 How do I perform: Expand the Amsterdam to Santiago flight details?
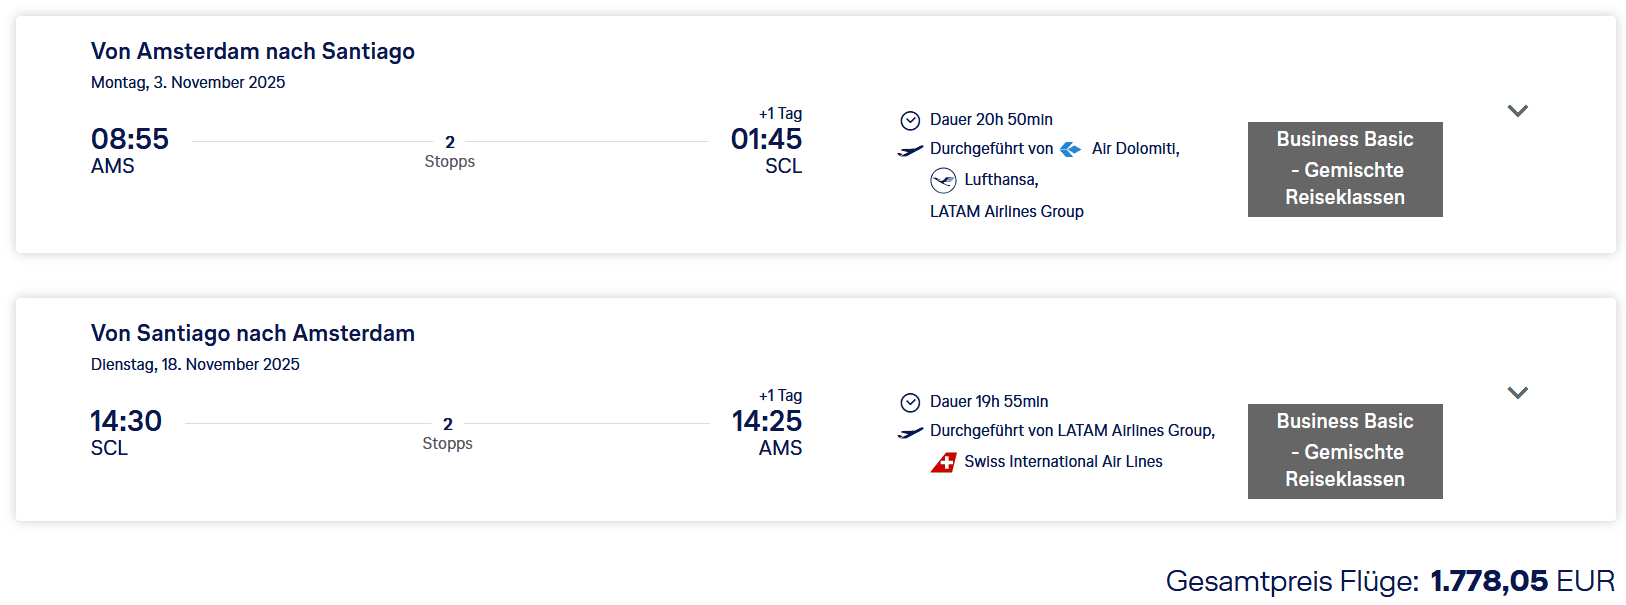pyautogui.click(x=1517, y=111)
